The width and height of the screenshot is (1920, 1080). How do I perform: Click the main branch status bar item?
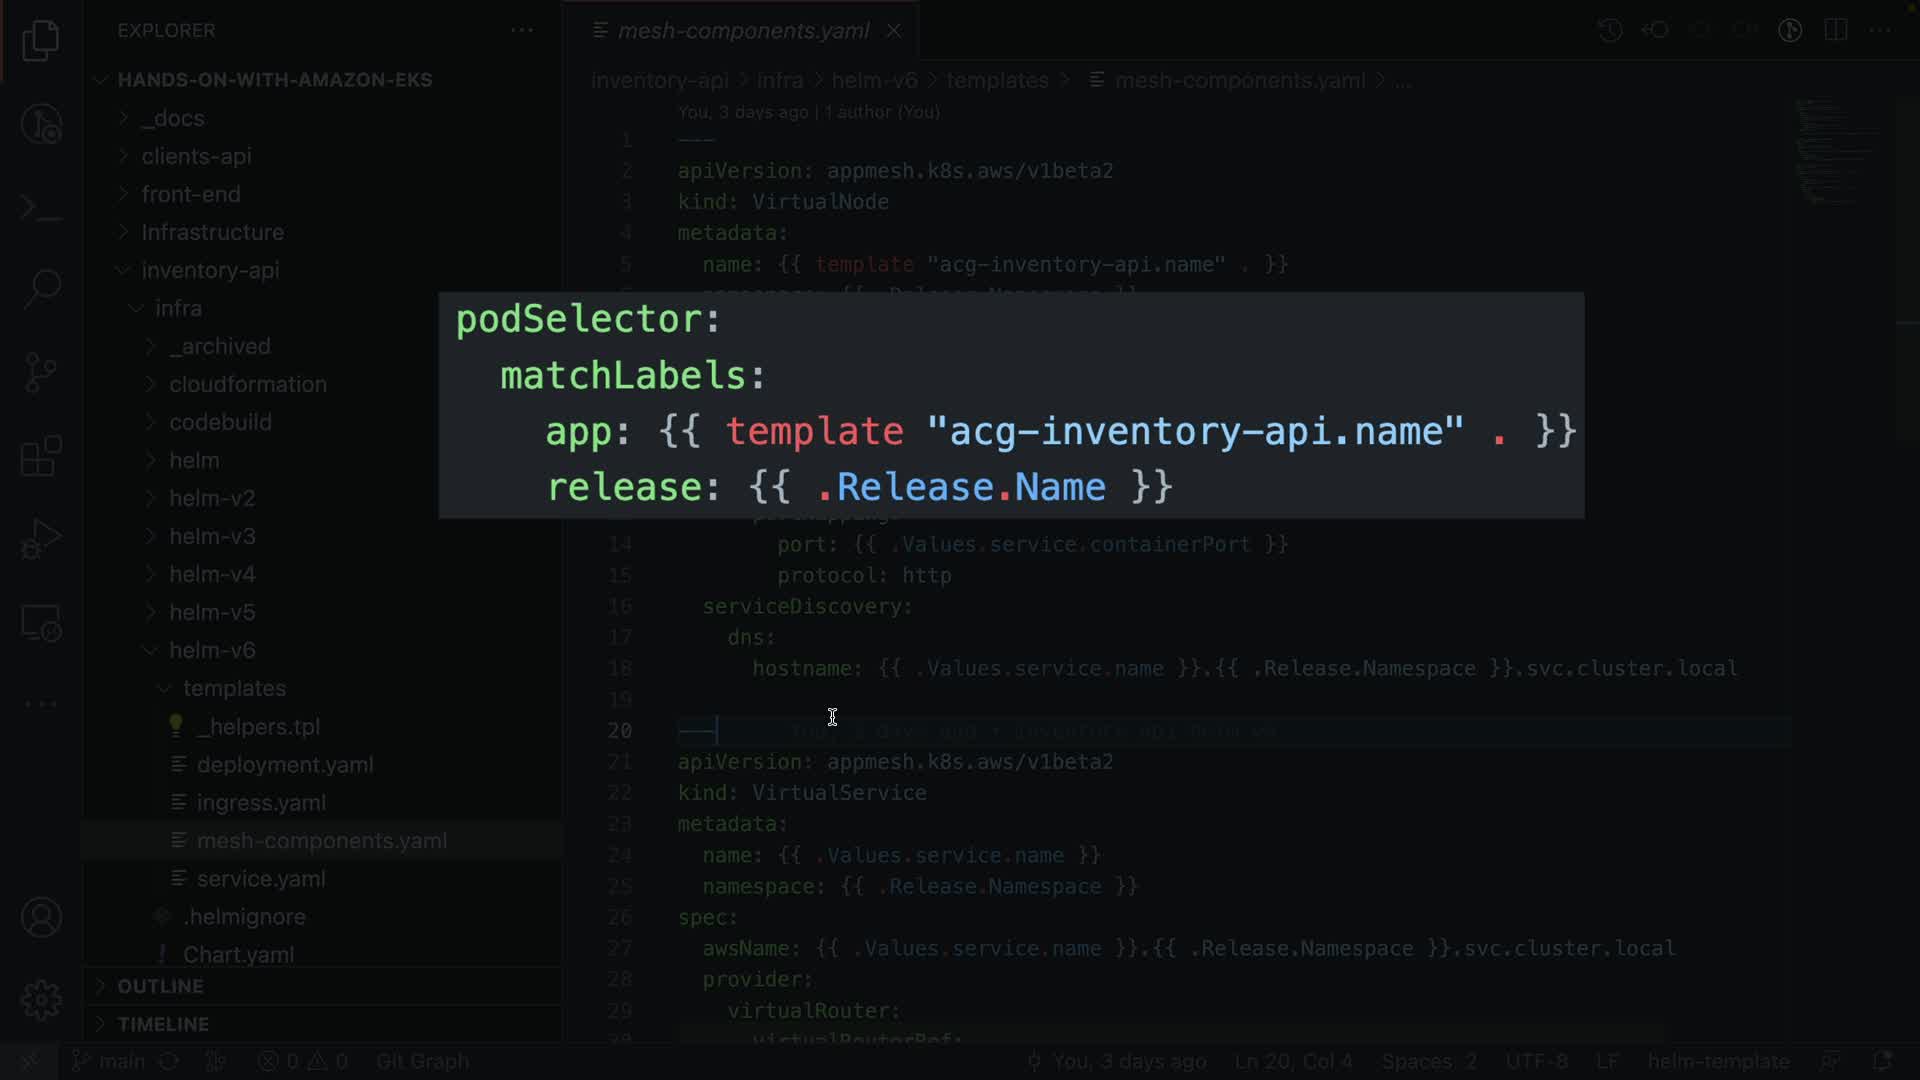tap(112, 1061)
